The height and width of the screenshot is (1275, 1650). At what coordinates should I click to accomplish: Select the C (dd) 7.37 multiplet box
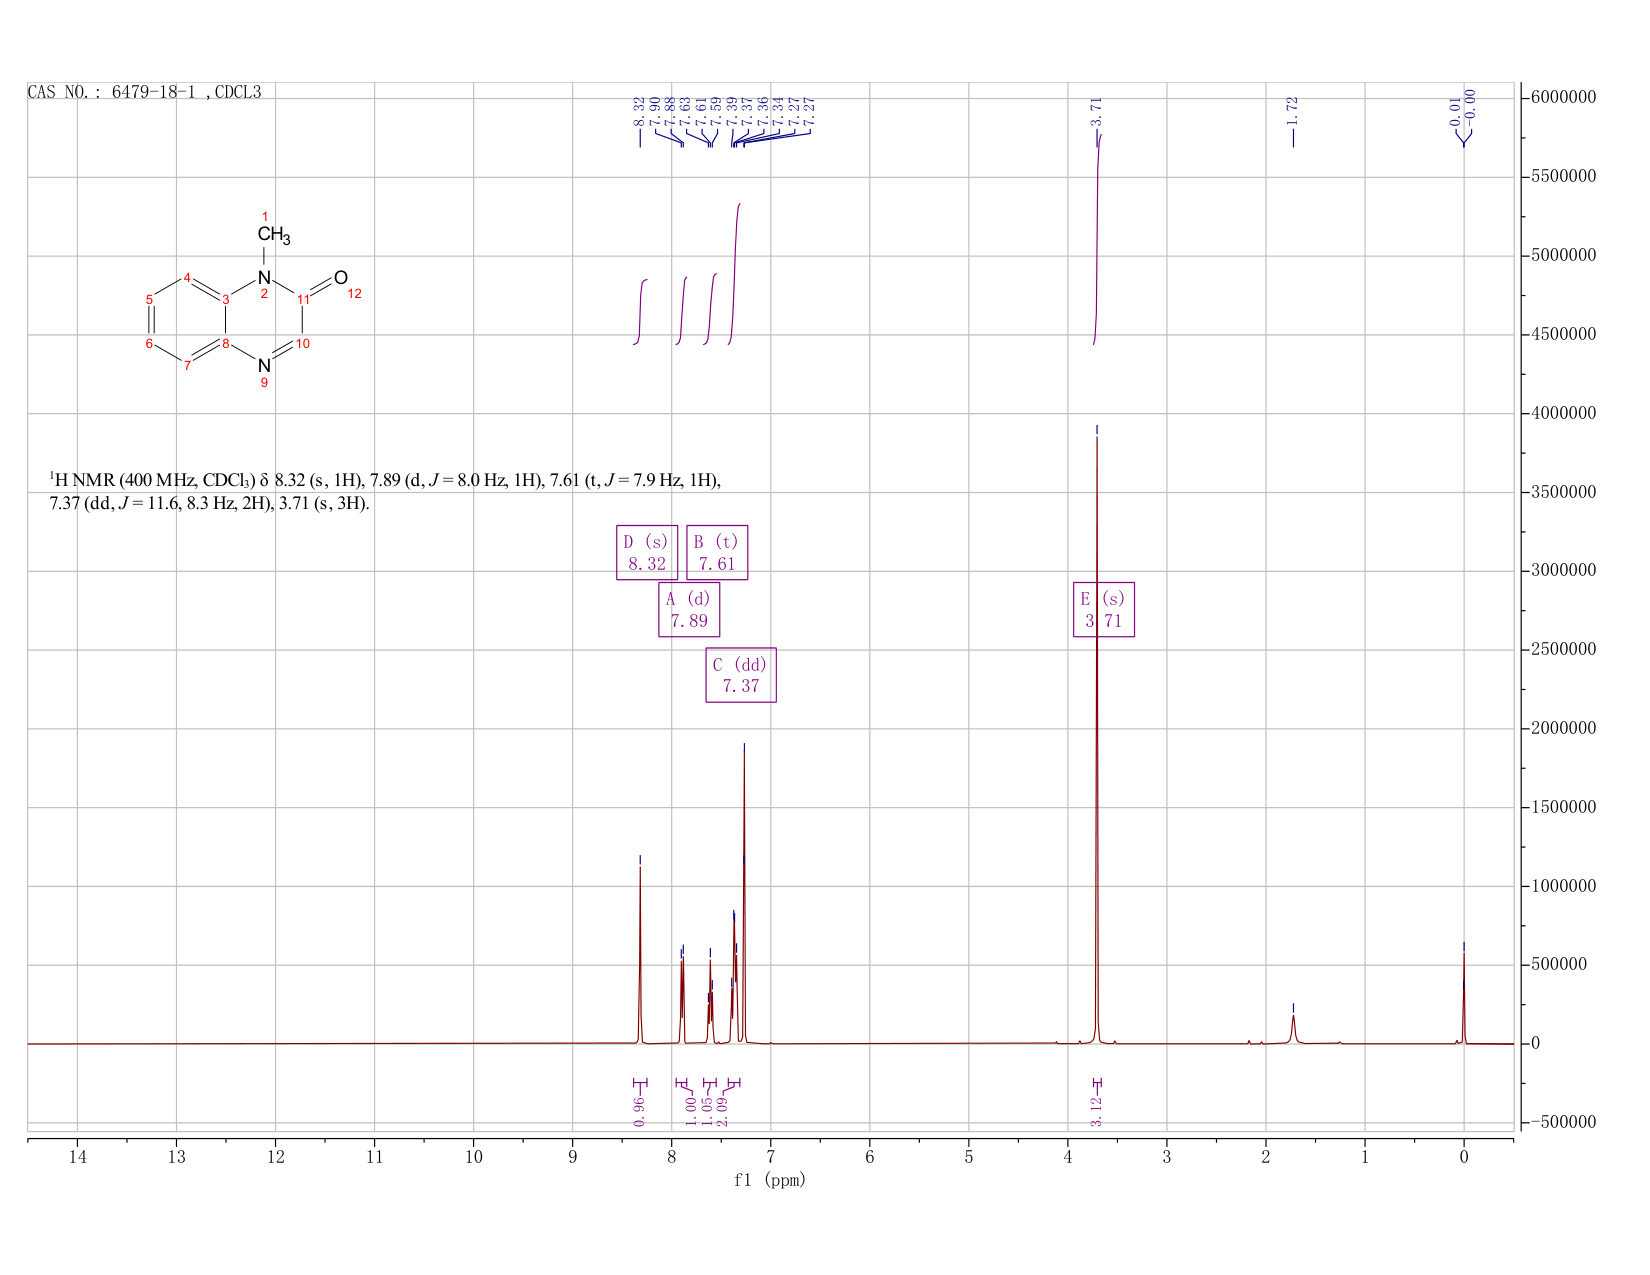pyautogui.click(x=741, y=675)
